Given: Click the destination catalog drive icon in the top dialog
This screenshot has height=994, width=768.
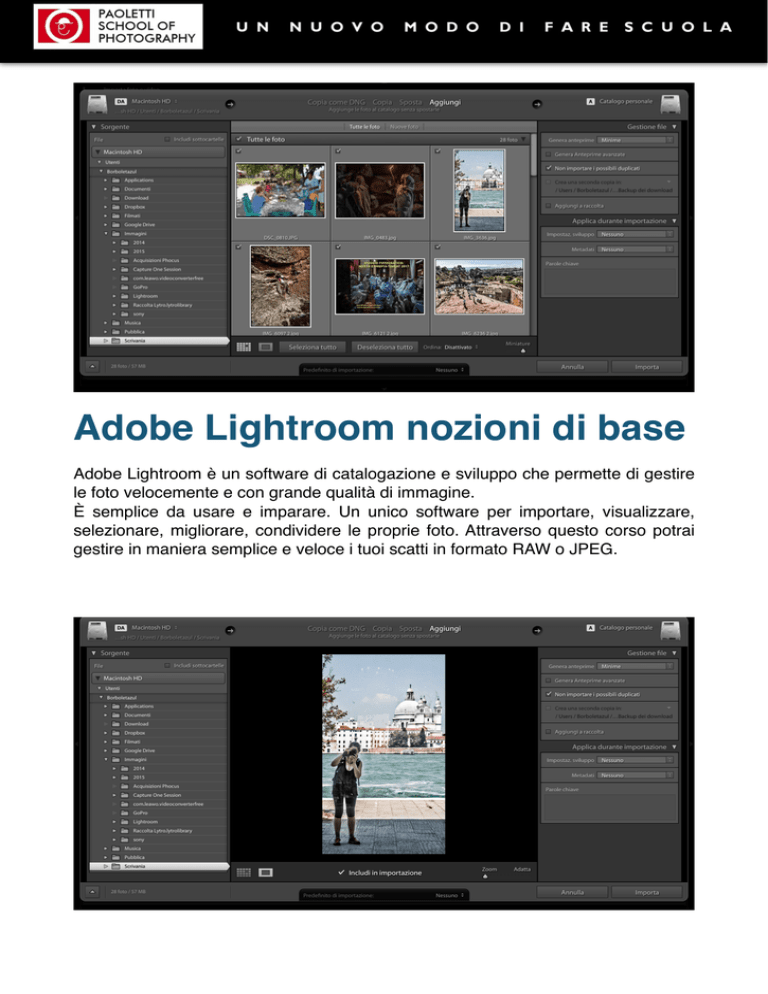Looking at the screenshot, I should 670,104.
